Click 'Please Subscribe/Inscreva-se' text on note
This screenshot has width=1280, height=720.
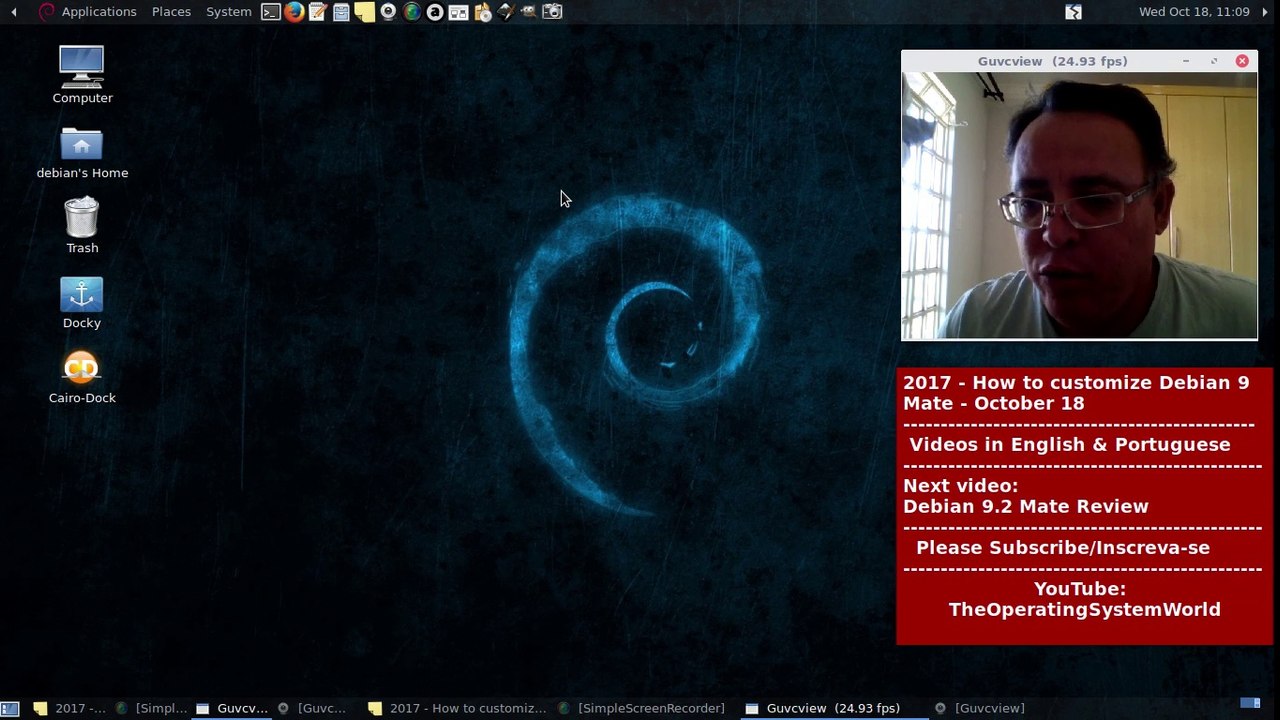point(1063,547)
